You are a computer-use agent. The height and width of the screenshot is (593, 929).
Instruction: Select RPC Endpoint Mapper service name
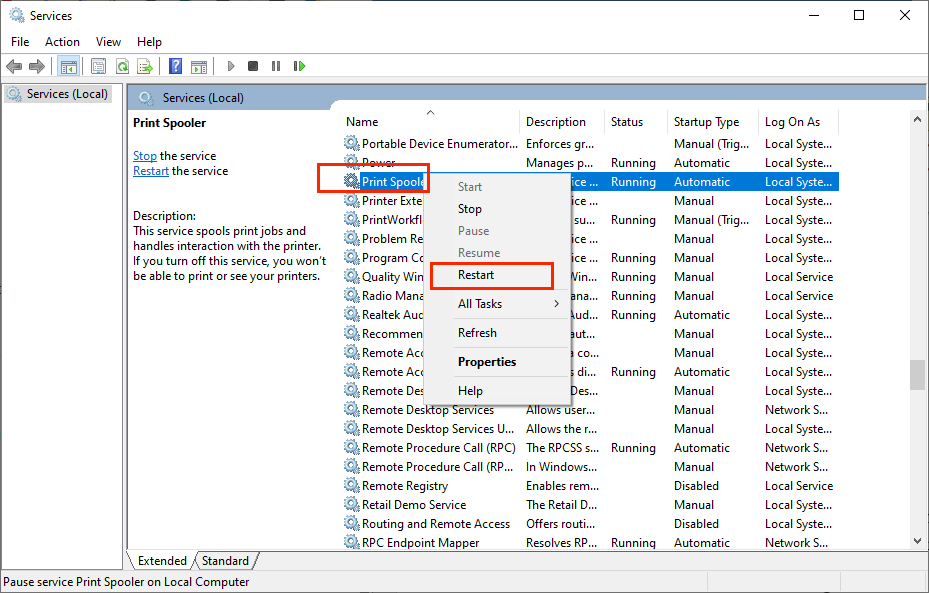421,543
